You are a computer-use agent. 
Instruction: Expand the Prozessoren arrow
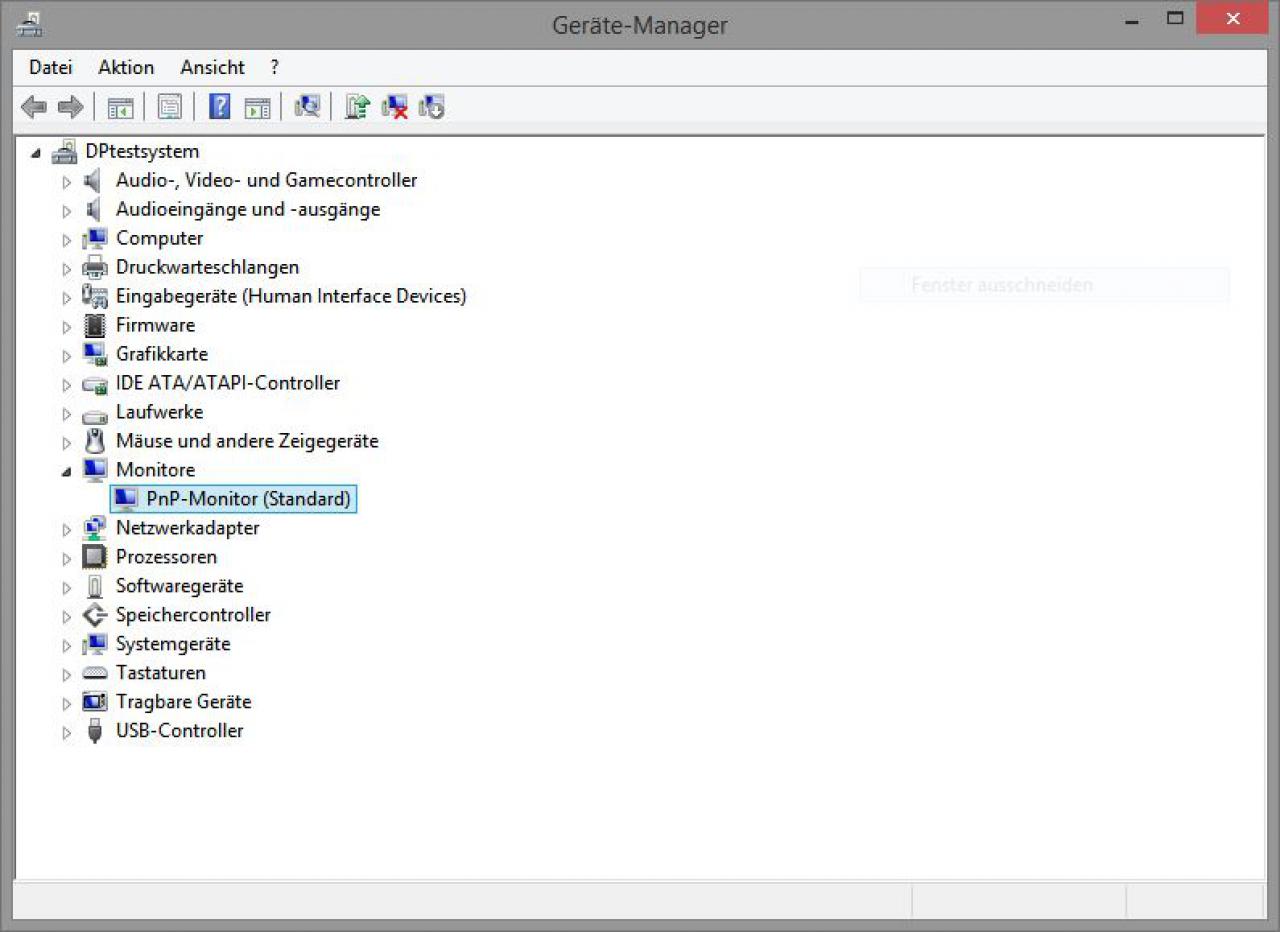click(x=67, y=558)
